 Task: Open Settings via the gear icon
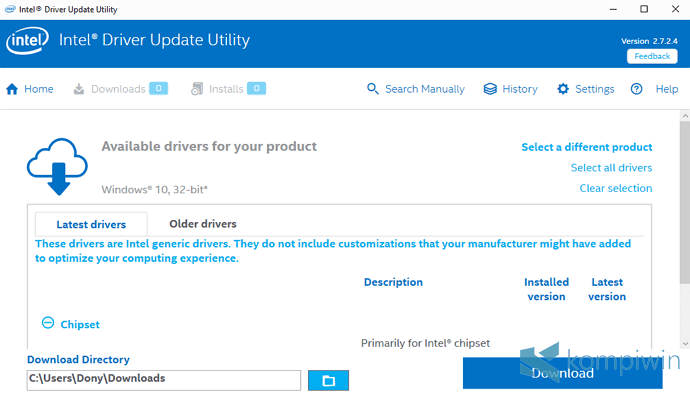(x=563, y=89)
